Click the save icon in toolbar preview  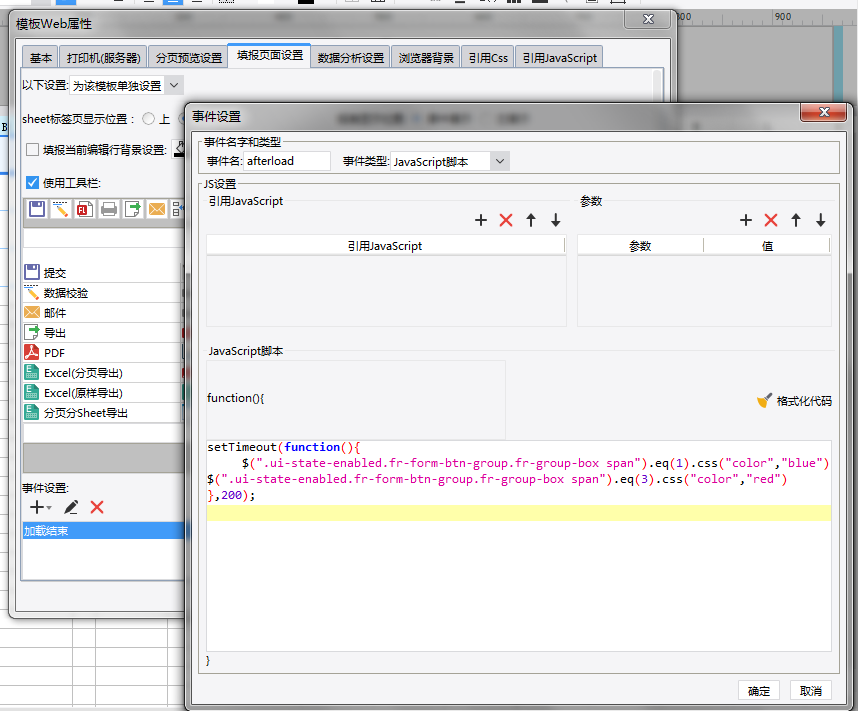pos(37,209)
